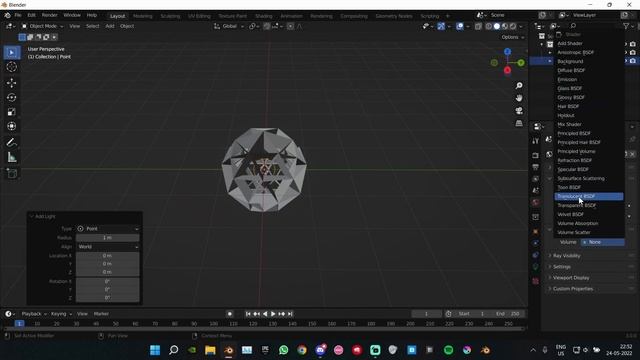Open the Object Data green tab icon
Screen dimensions: 640x360
(536, 267)
